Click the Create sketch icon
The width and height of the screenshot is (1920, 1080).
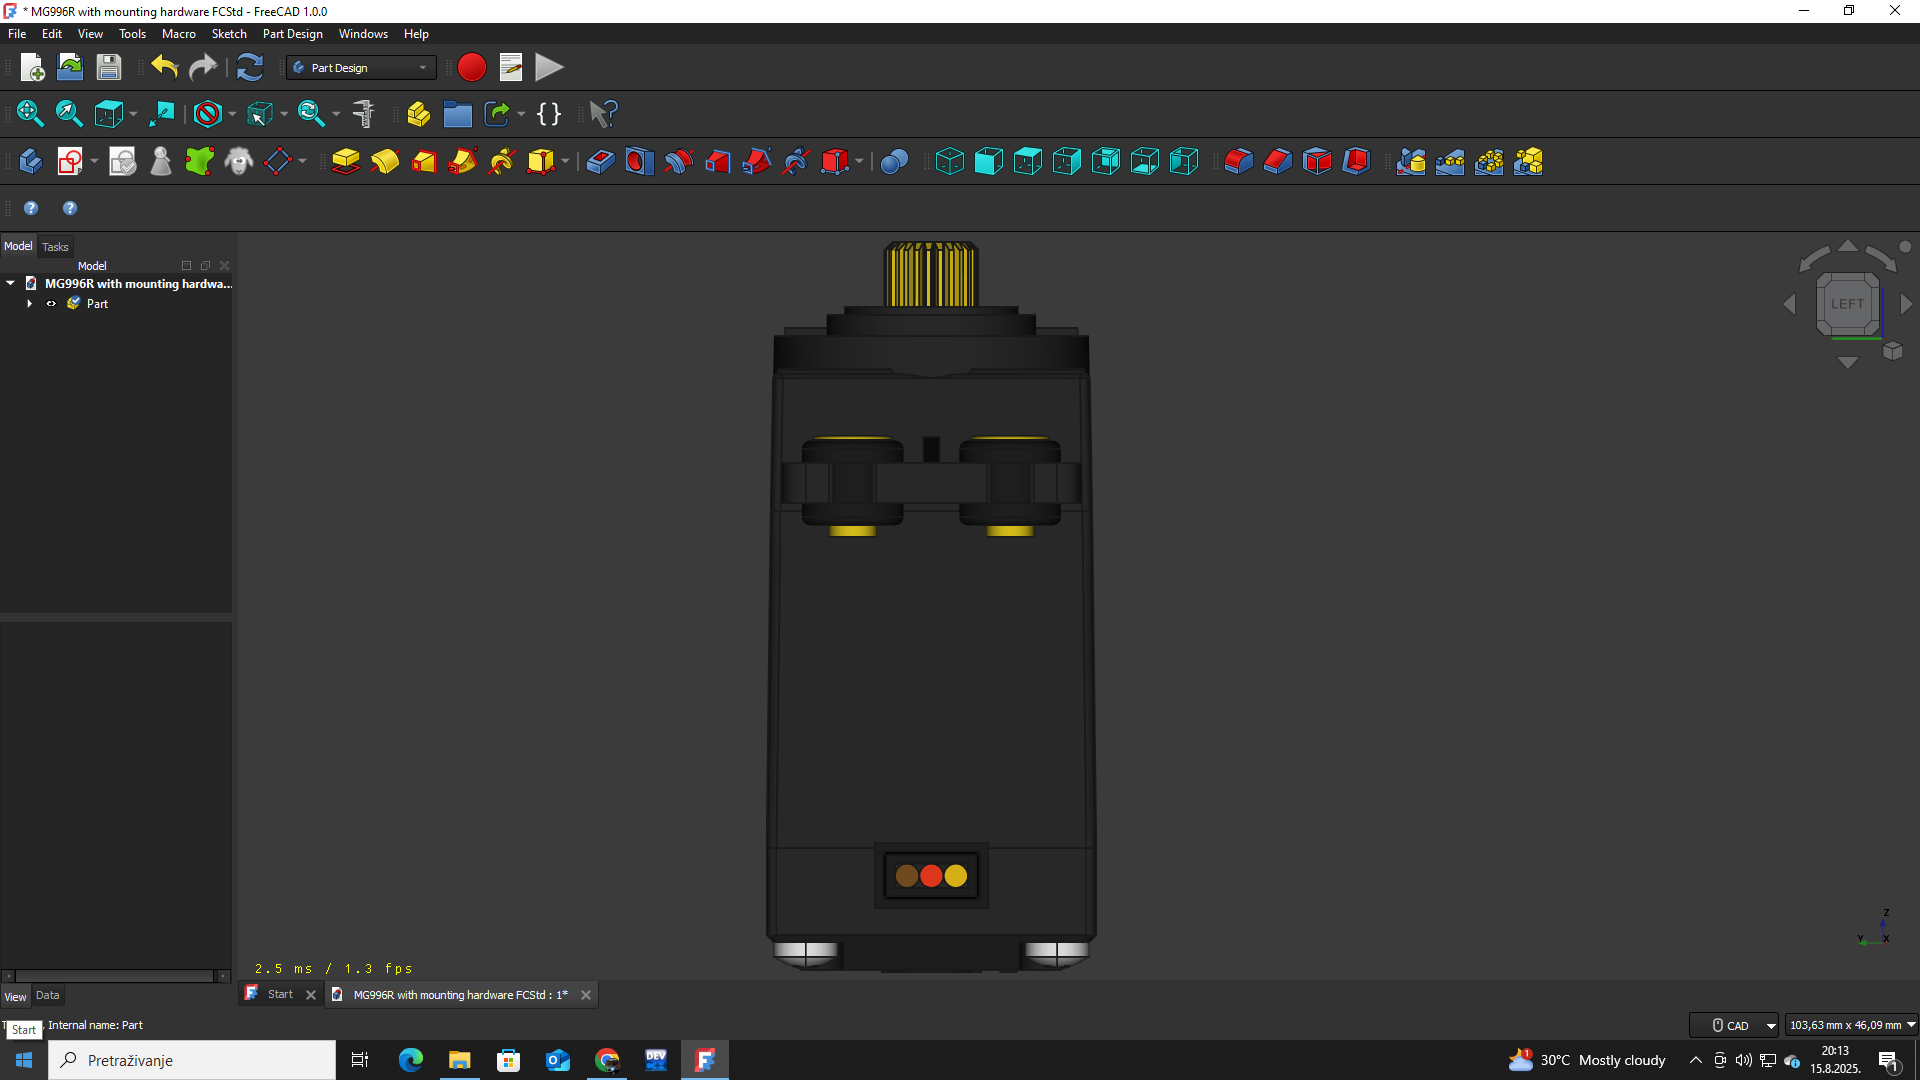[69, 161]
